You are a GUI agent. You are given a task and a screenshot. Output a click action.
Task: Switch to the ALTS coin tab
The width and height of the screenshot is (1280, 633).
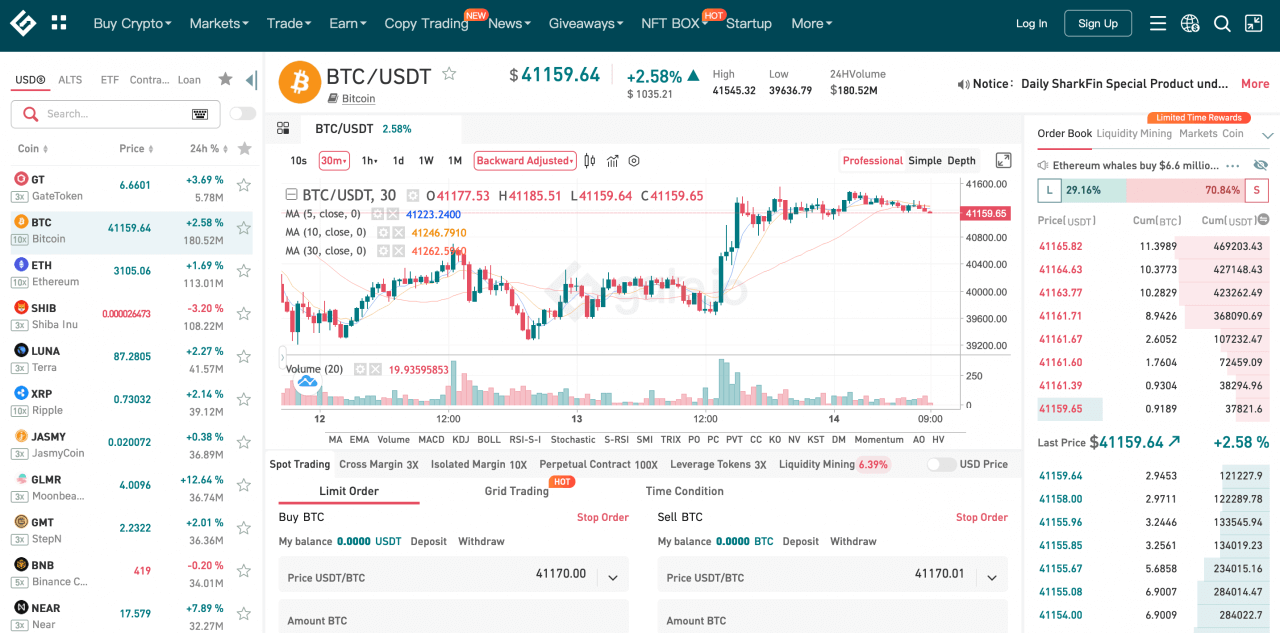tap(70, 80)
